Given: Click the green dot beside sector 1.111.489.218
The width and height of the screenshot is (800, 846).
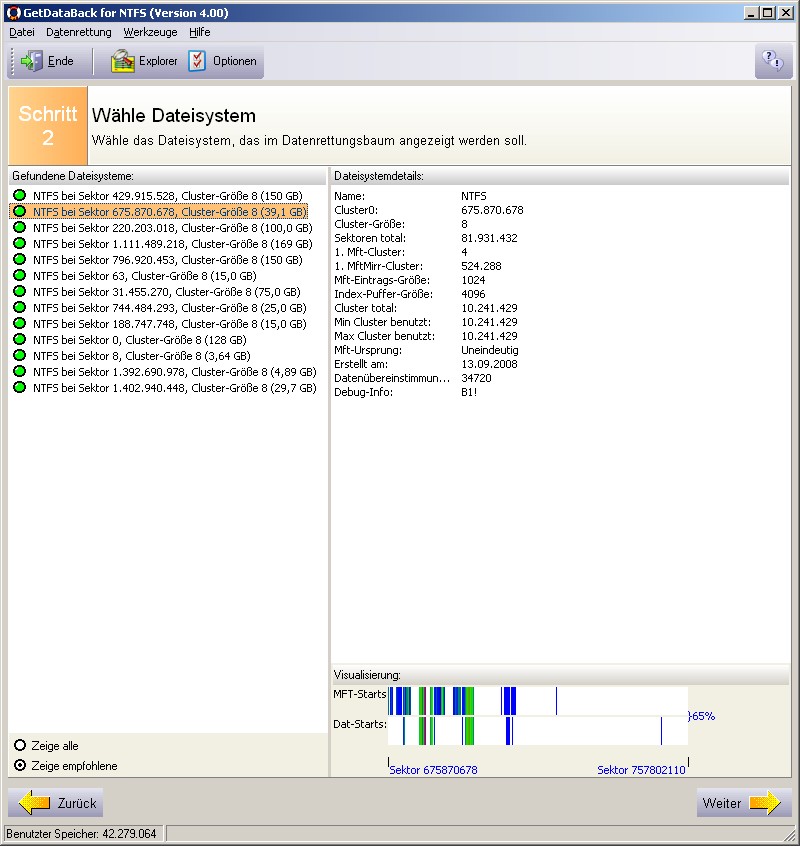Looking at the screenshot, I should click(x=19, y=243).
